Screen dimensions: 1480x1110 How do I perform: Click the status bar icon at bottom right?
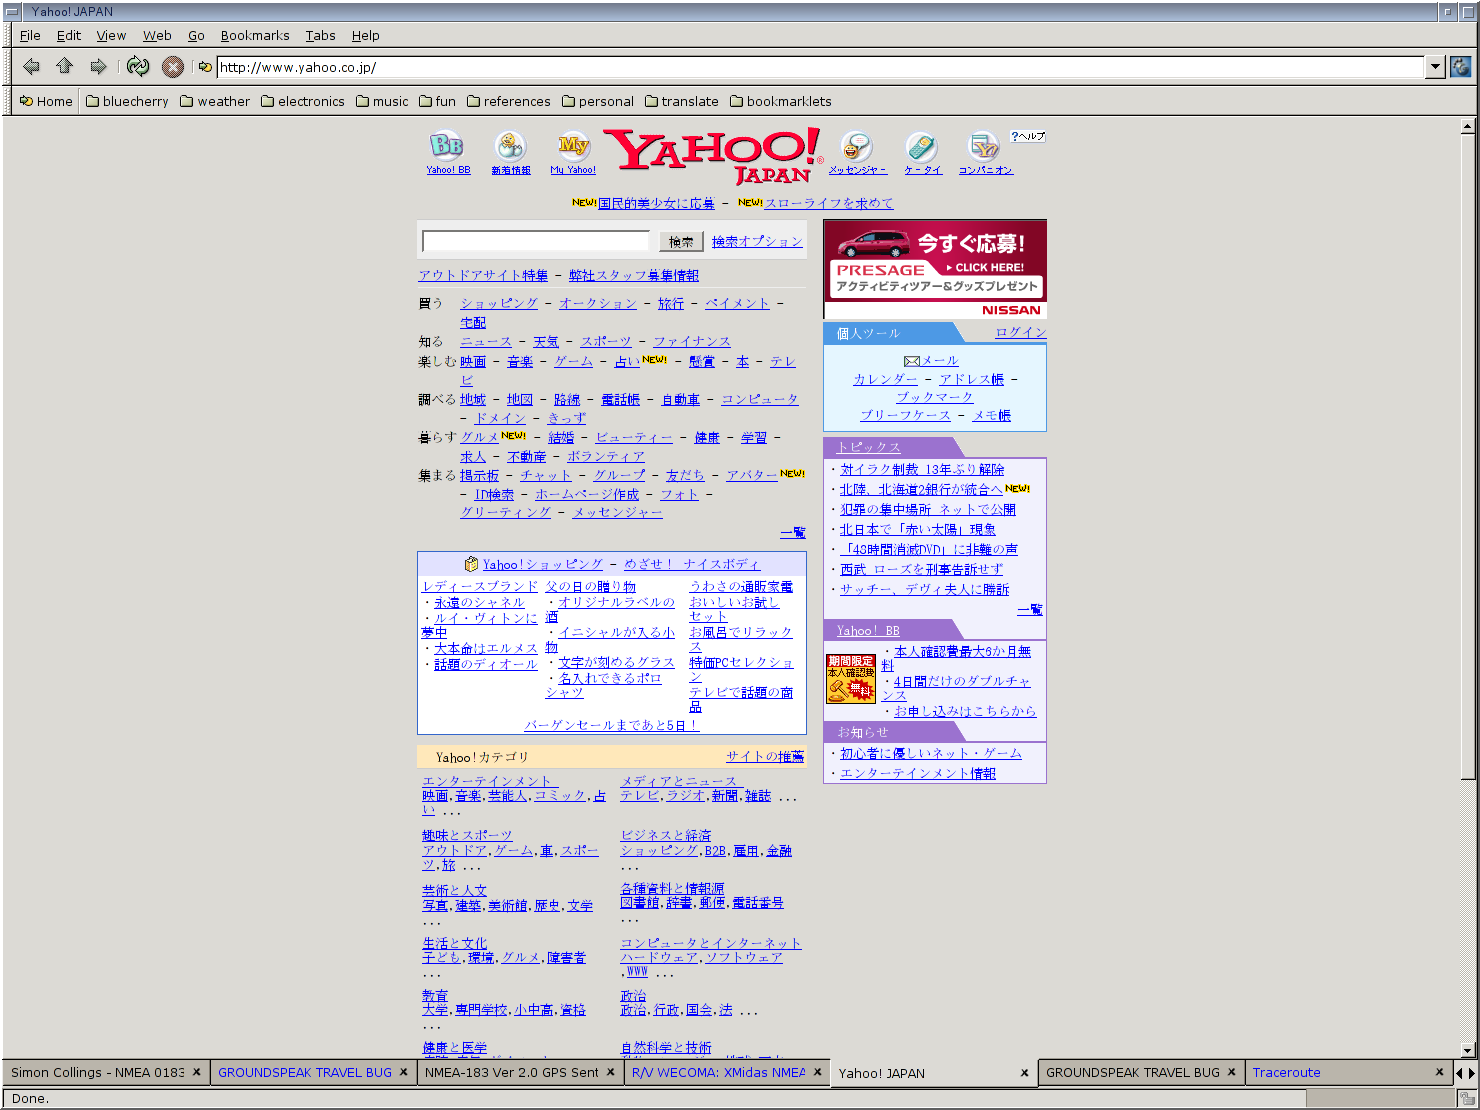1466,1098
